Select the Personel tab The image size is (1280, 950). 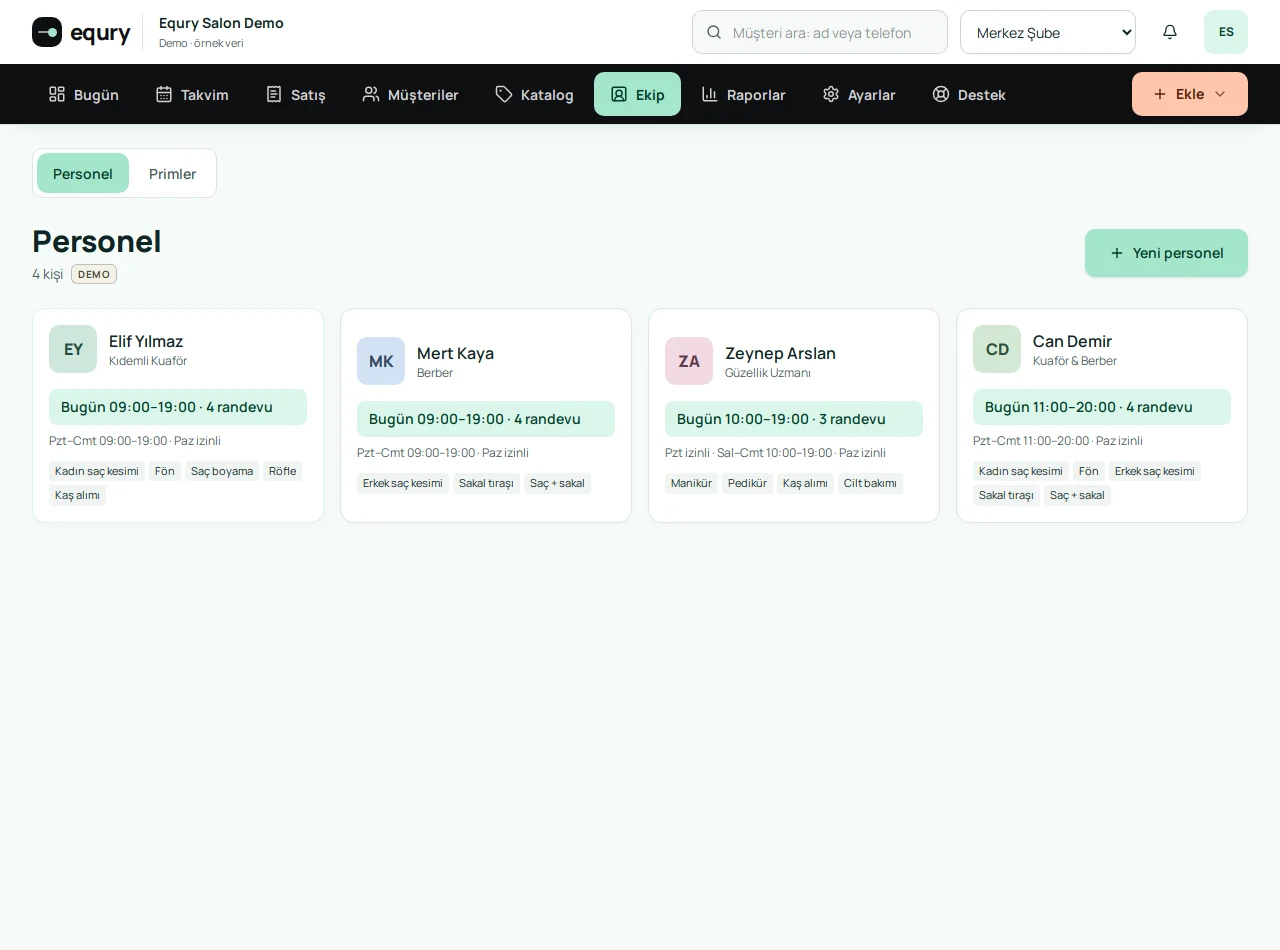(83, 173)
